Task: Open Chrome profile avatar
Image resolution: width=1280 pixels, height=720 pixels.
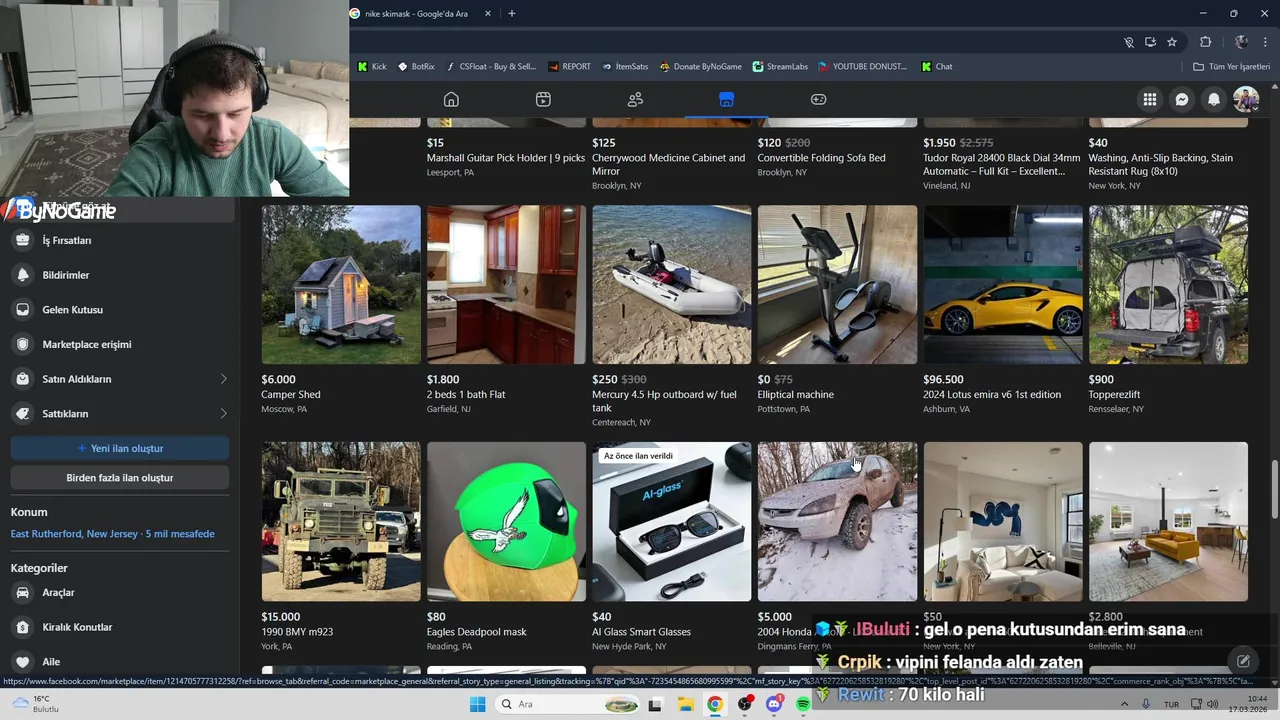Action: (x=1241, y=42)
